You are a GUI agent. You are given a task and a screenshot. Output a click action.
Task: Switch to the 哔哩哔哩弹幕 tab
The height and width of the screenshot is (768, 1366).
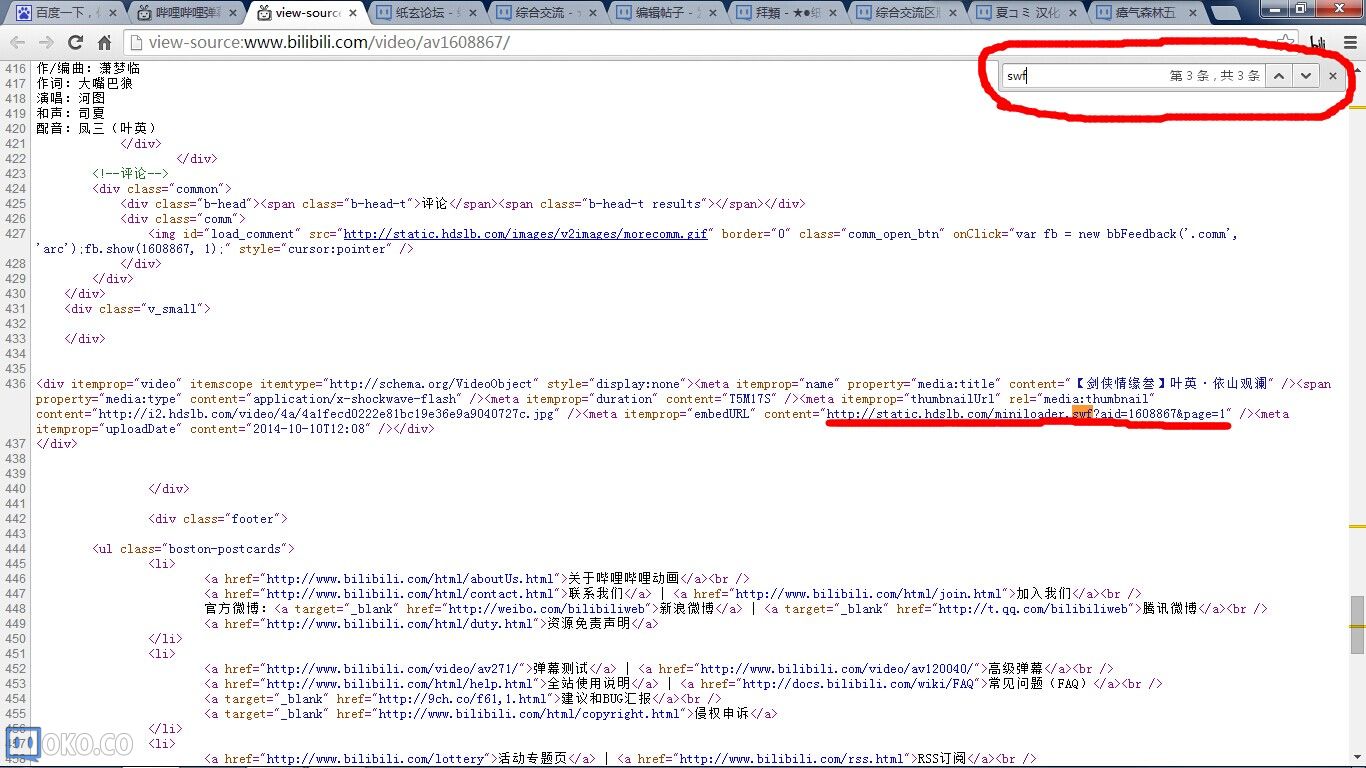pyautogui.click(x=183, y=13)
